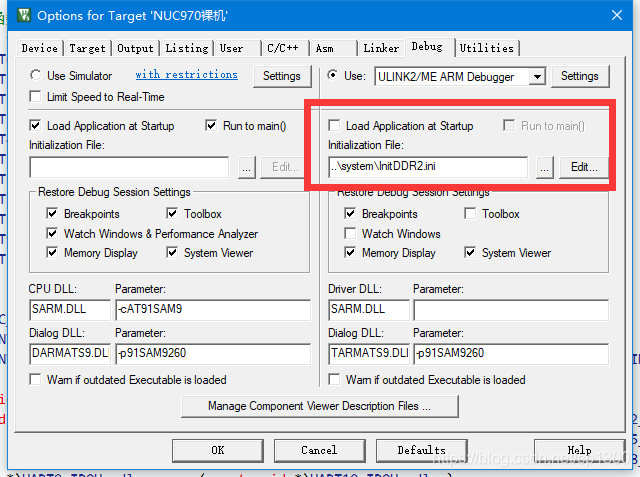Open the Output tab
The width and height of the screenshot is (640, 477).
(x=135, y=48)
